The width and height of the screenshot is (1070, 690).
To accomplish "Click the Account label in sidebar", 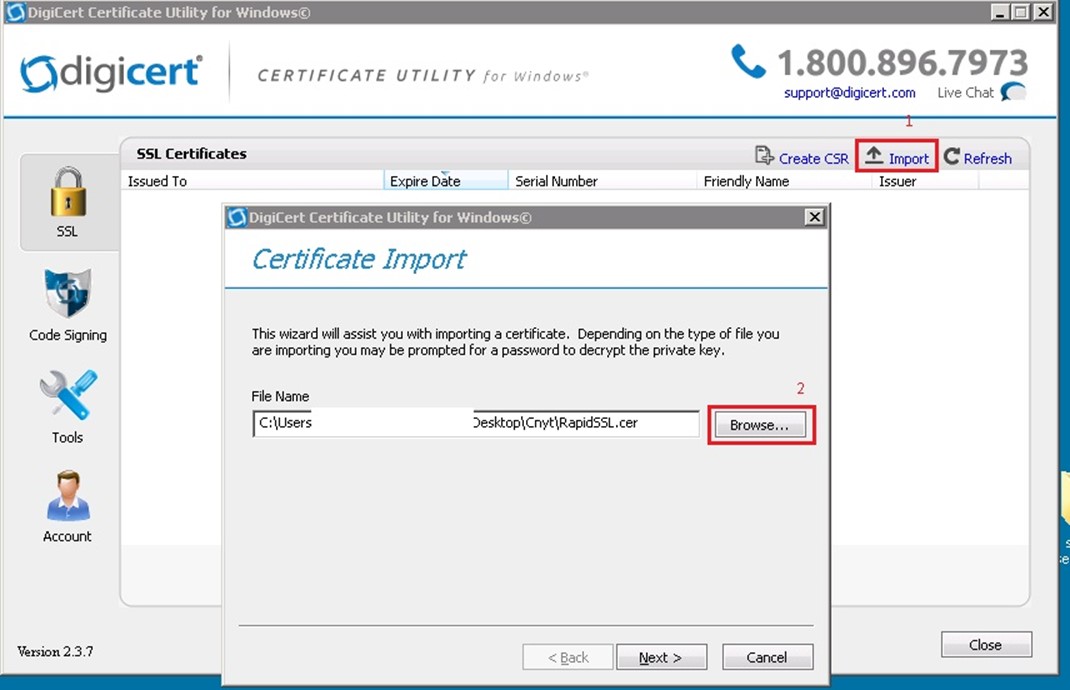I will (67, 536).
